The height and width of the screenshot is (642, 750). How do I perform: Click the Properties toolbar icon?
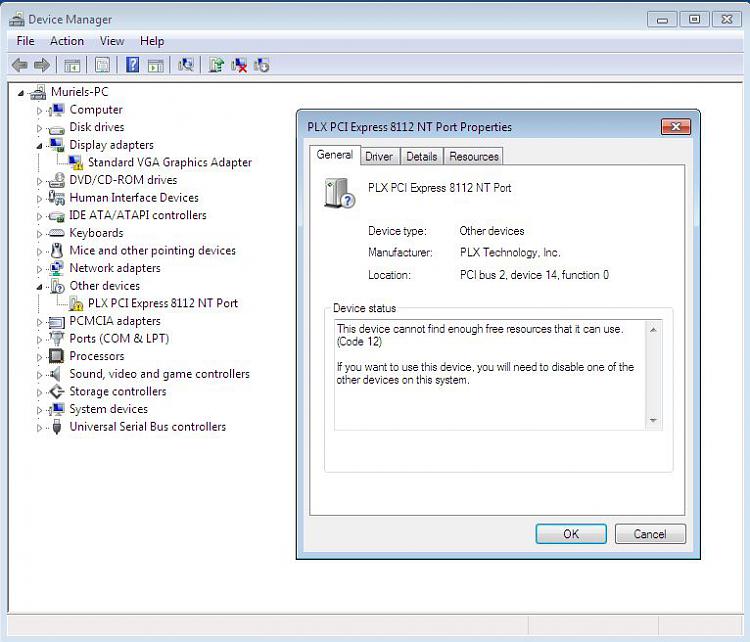tap(102, 65)
